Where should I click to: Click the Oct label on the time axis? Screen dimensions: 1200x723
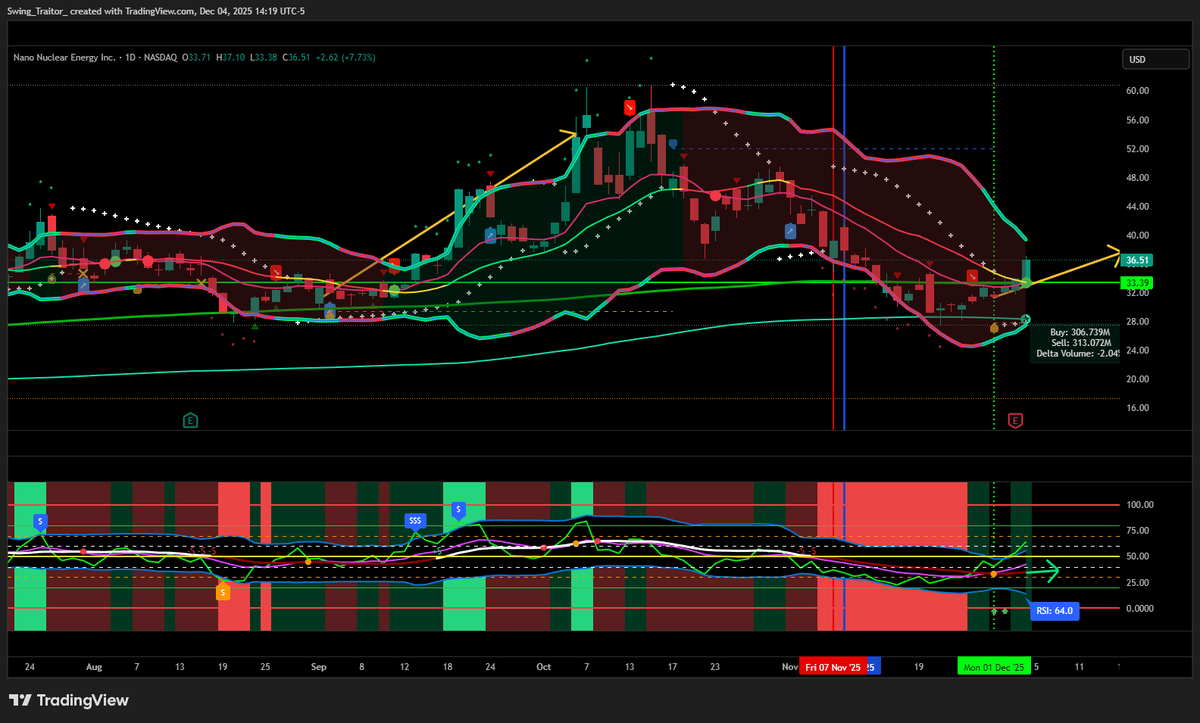543,666
